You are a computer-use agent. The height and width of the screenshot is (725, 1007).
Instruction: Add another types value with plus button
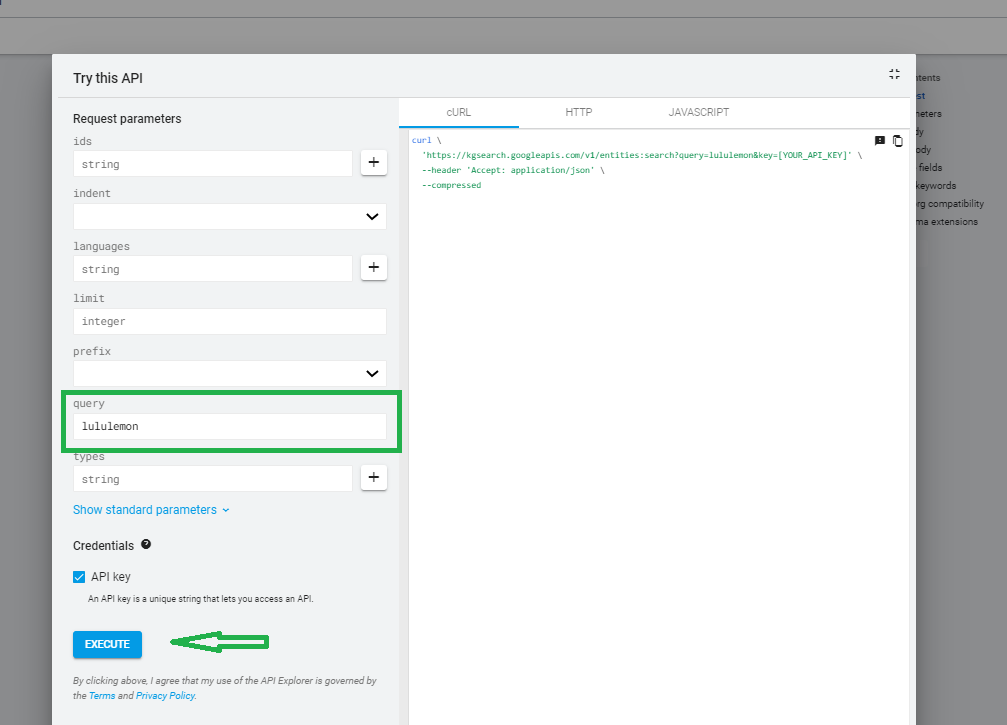coord(374,478)
